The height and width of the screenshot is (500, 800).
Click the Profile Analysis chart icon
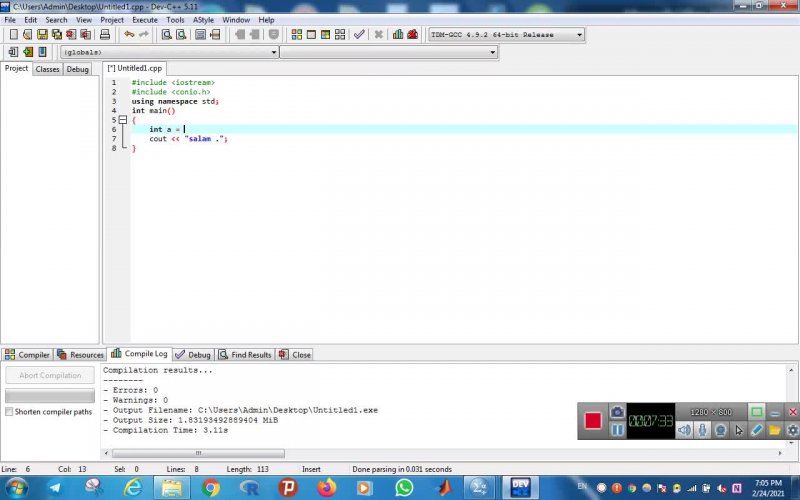(x=398, y=35)
